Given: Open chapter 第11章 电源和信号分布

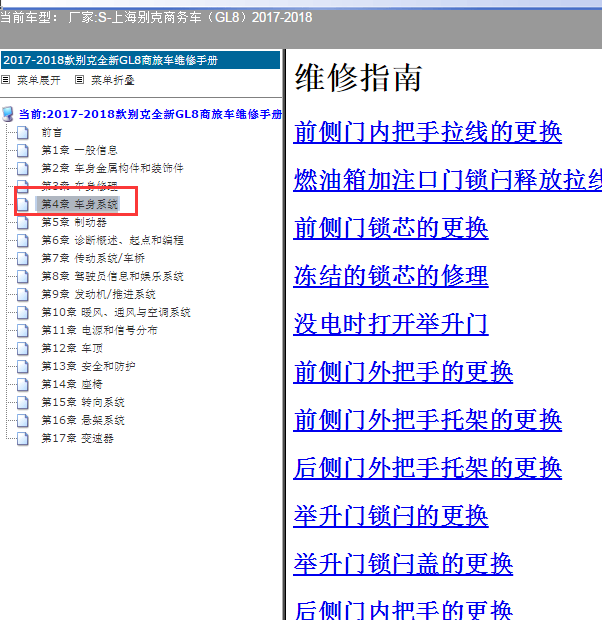Looking at the screenshot, I should tap(99, 331).
